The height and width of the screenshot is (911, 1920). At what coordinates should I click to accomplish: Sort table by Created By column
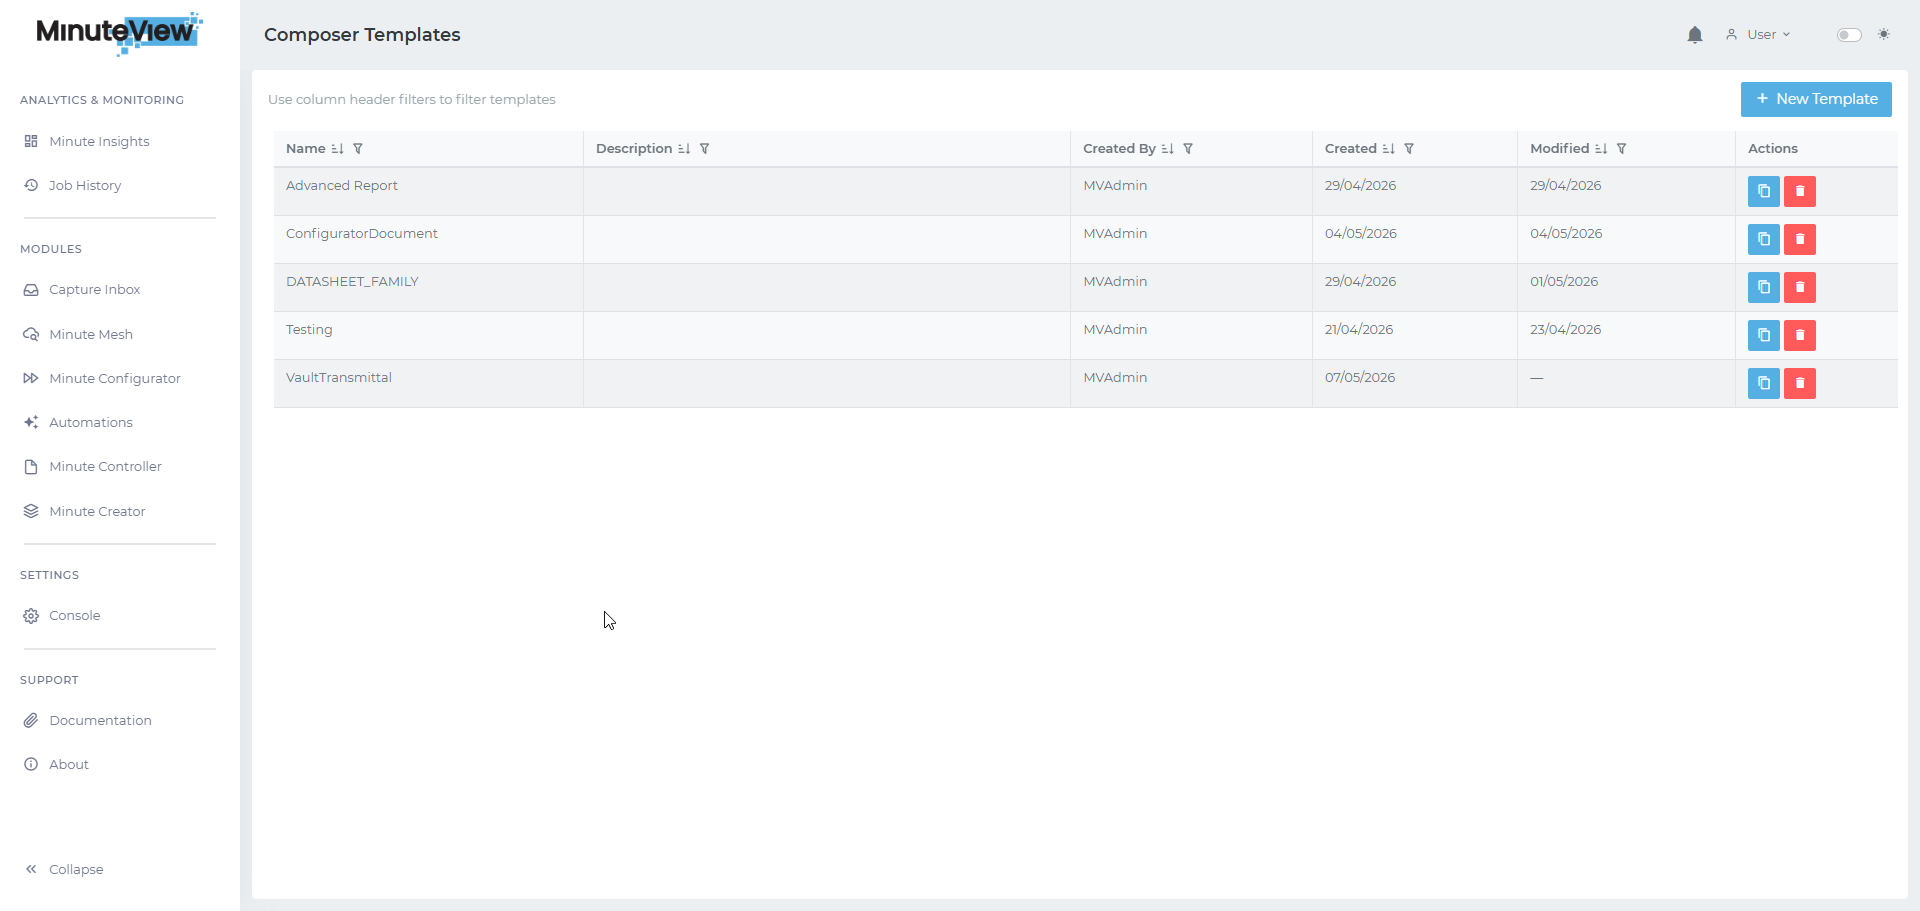(1167, 149)
